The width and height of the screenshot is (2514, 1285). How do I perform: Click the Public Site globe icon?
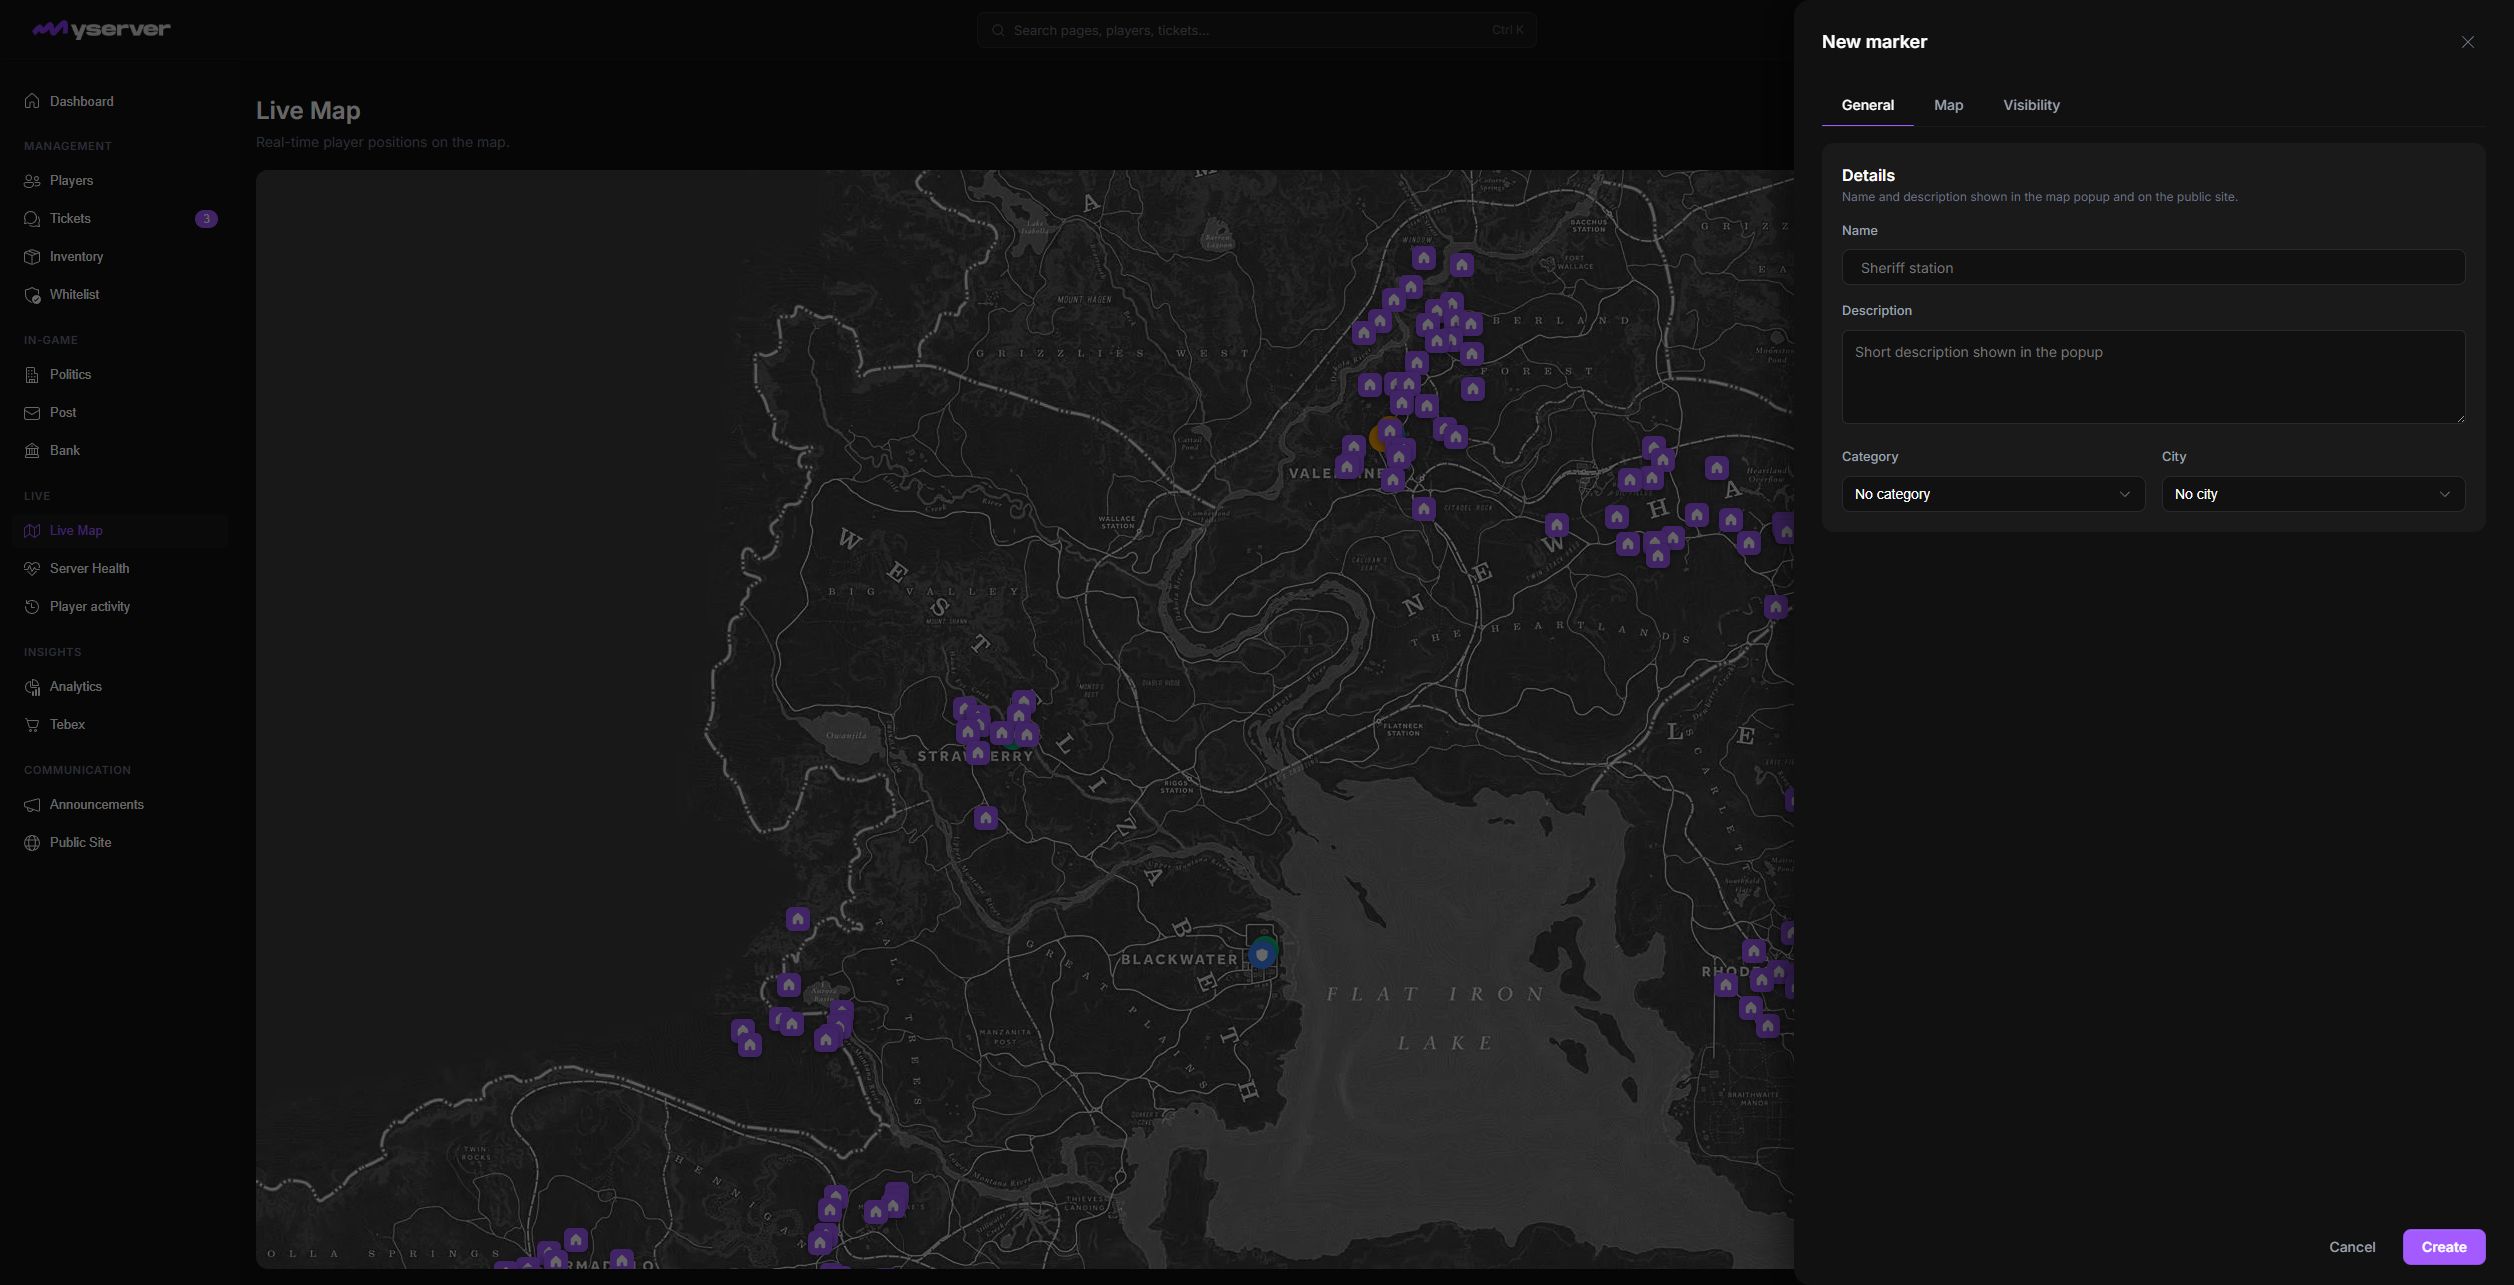32,843
